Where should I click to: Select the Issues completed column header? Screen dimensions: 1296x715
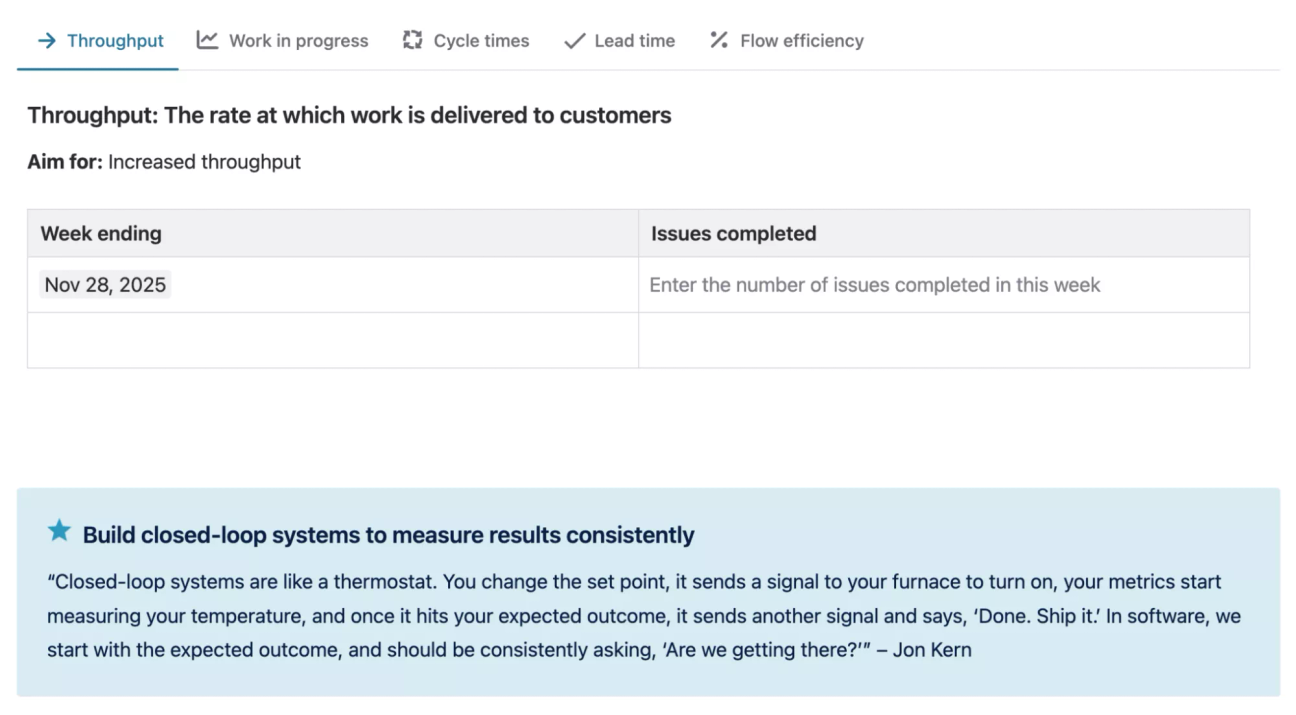pos(732,232)
